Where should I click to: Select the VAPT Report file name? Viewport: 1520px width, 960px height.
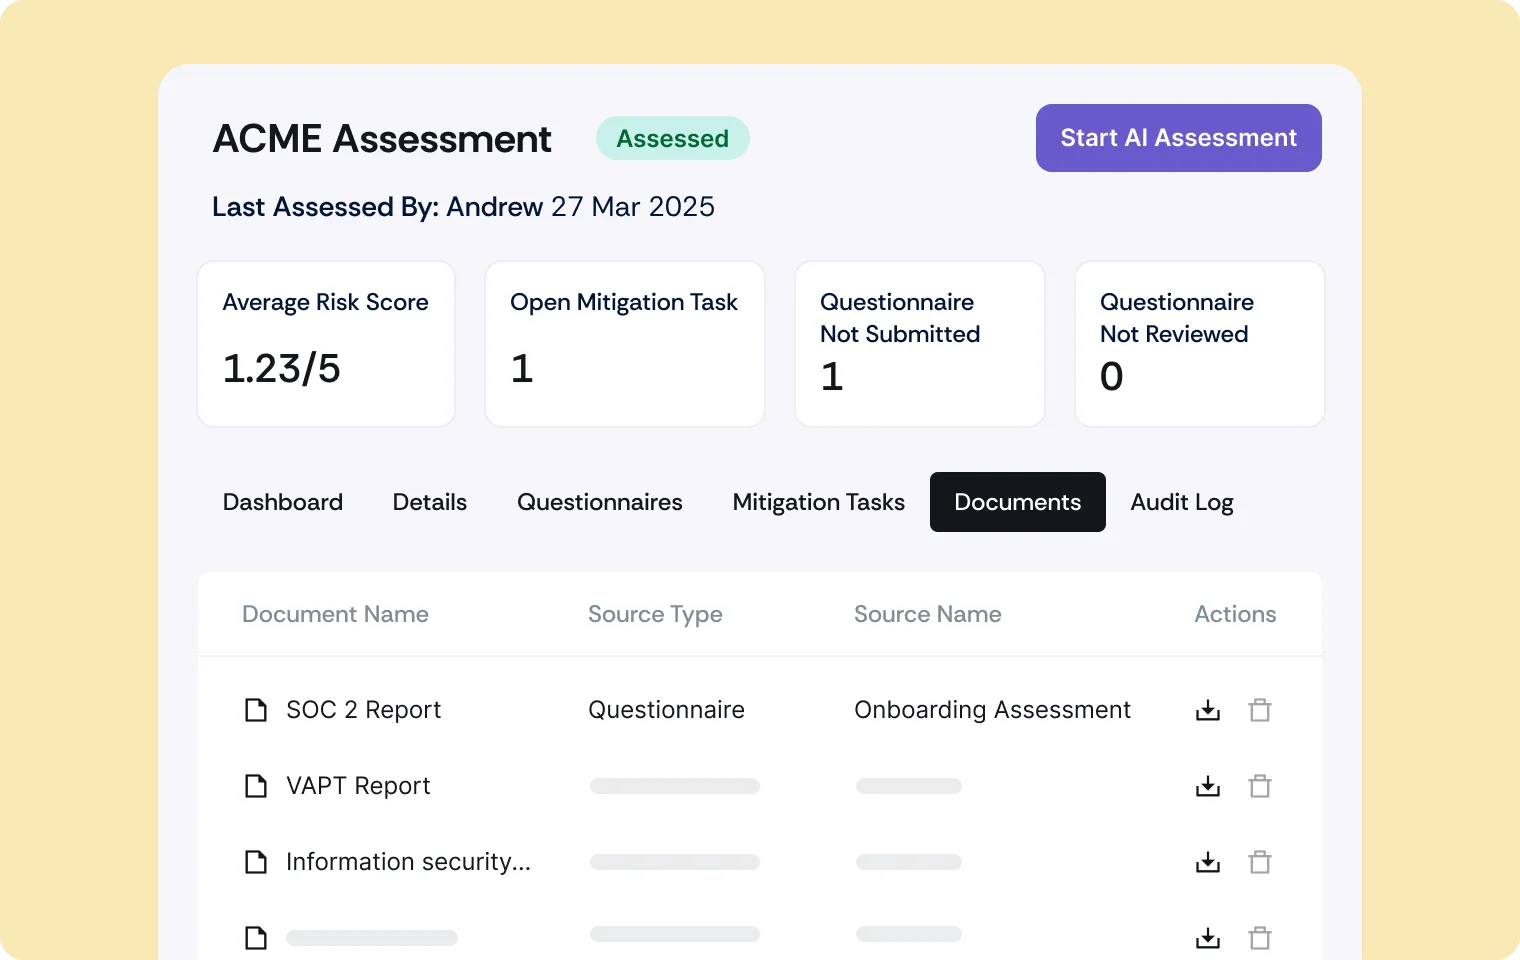(x=358, y=786)
